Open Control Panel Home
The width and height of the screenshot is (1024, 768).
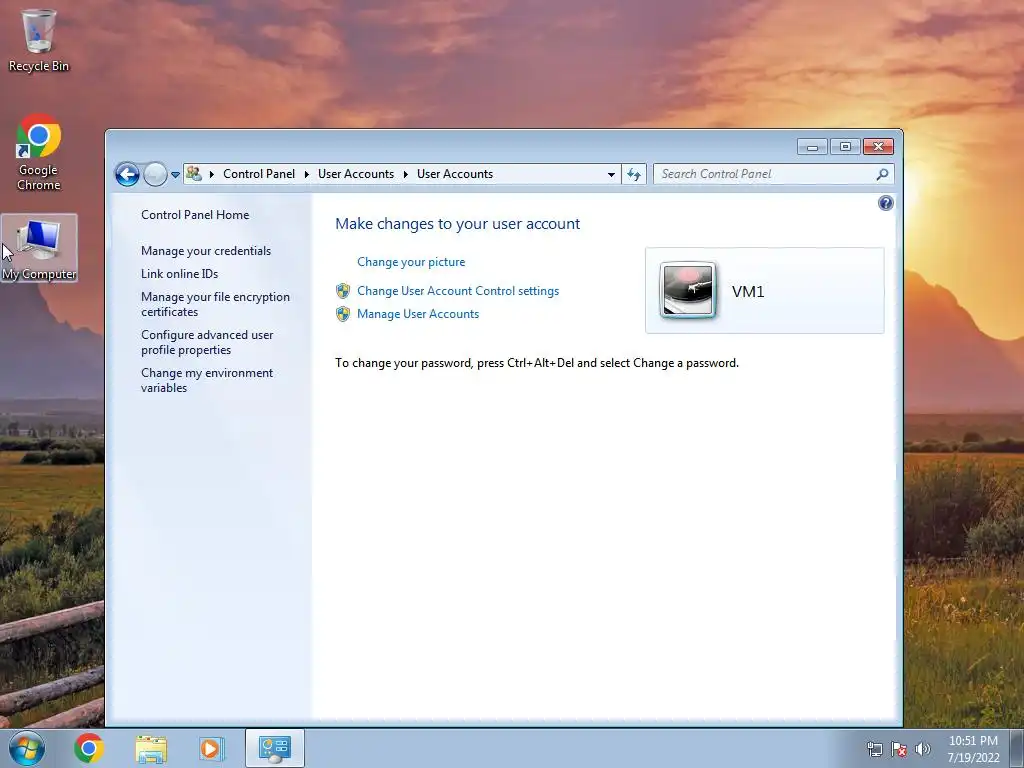pos(195,215)
